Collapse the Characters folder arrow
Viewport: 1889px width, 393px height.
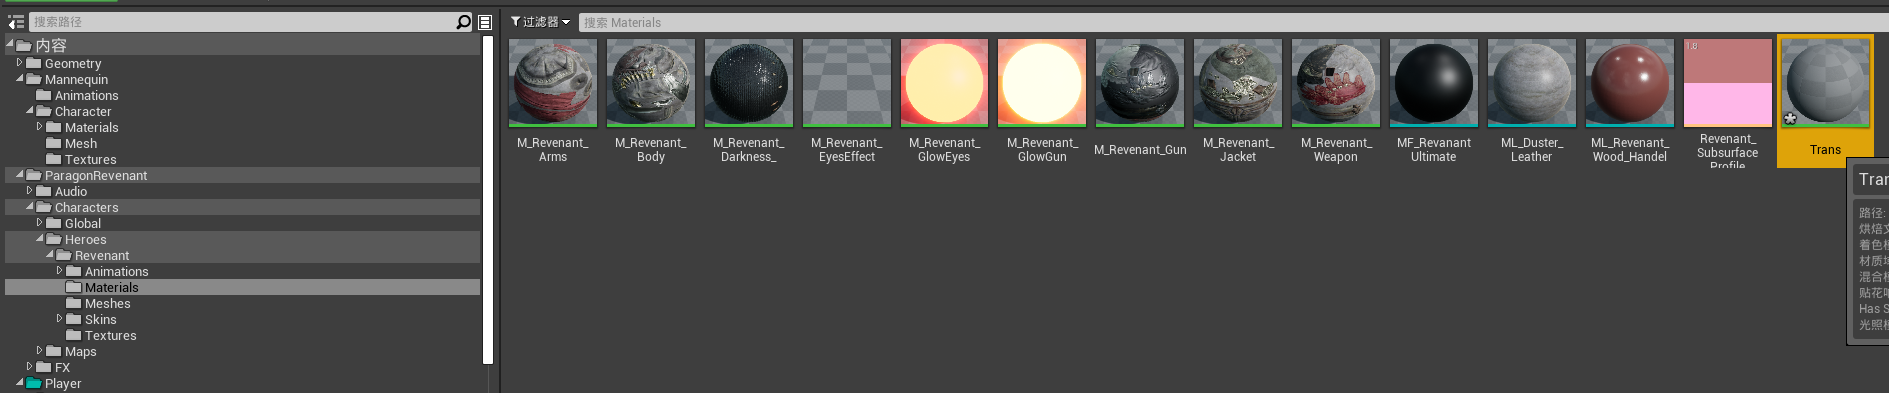coord(30,207)
